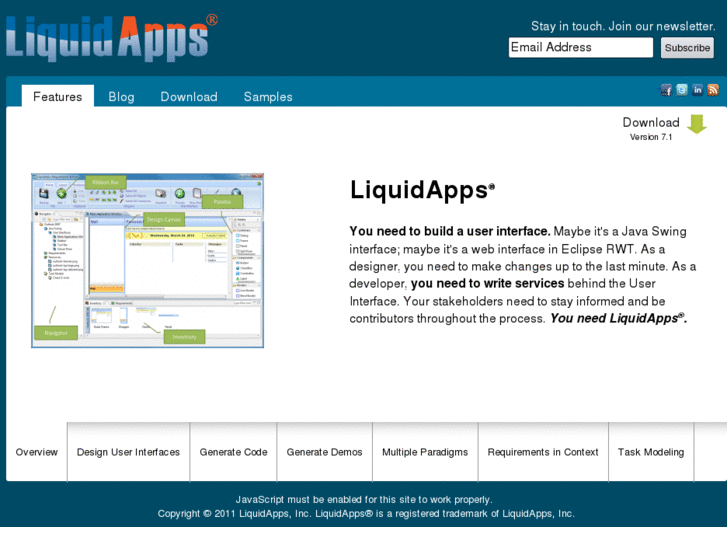Select the Overview section
The height and width of the screenshot is (545, 727).
click(x=37, y=452)
